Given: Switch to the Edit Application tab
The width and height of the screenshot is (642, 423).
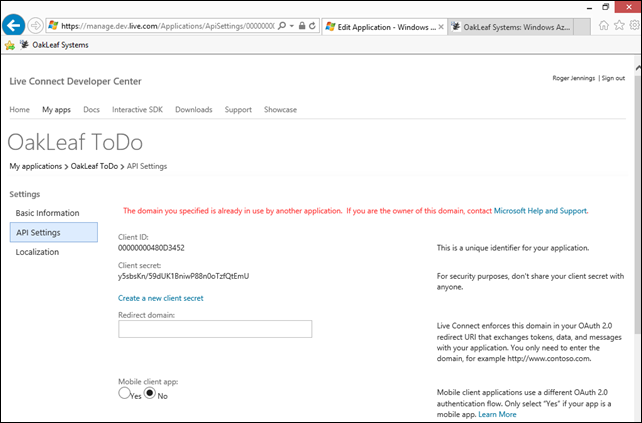Looking at the screenshot, I should (x=384, y=27).
